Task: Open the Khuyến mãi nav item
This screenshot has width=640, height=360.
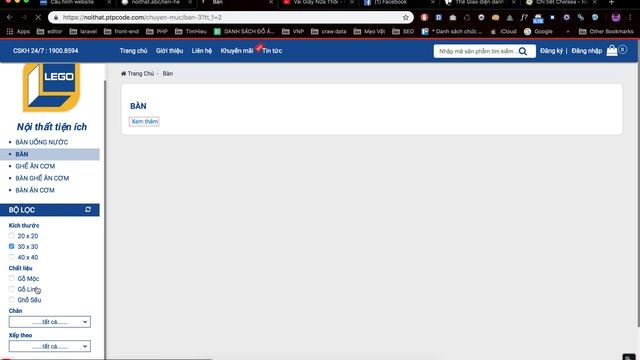Action: (x=237, y=51)
